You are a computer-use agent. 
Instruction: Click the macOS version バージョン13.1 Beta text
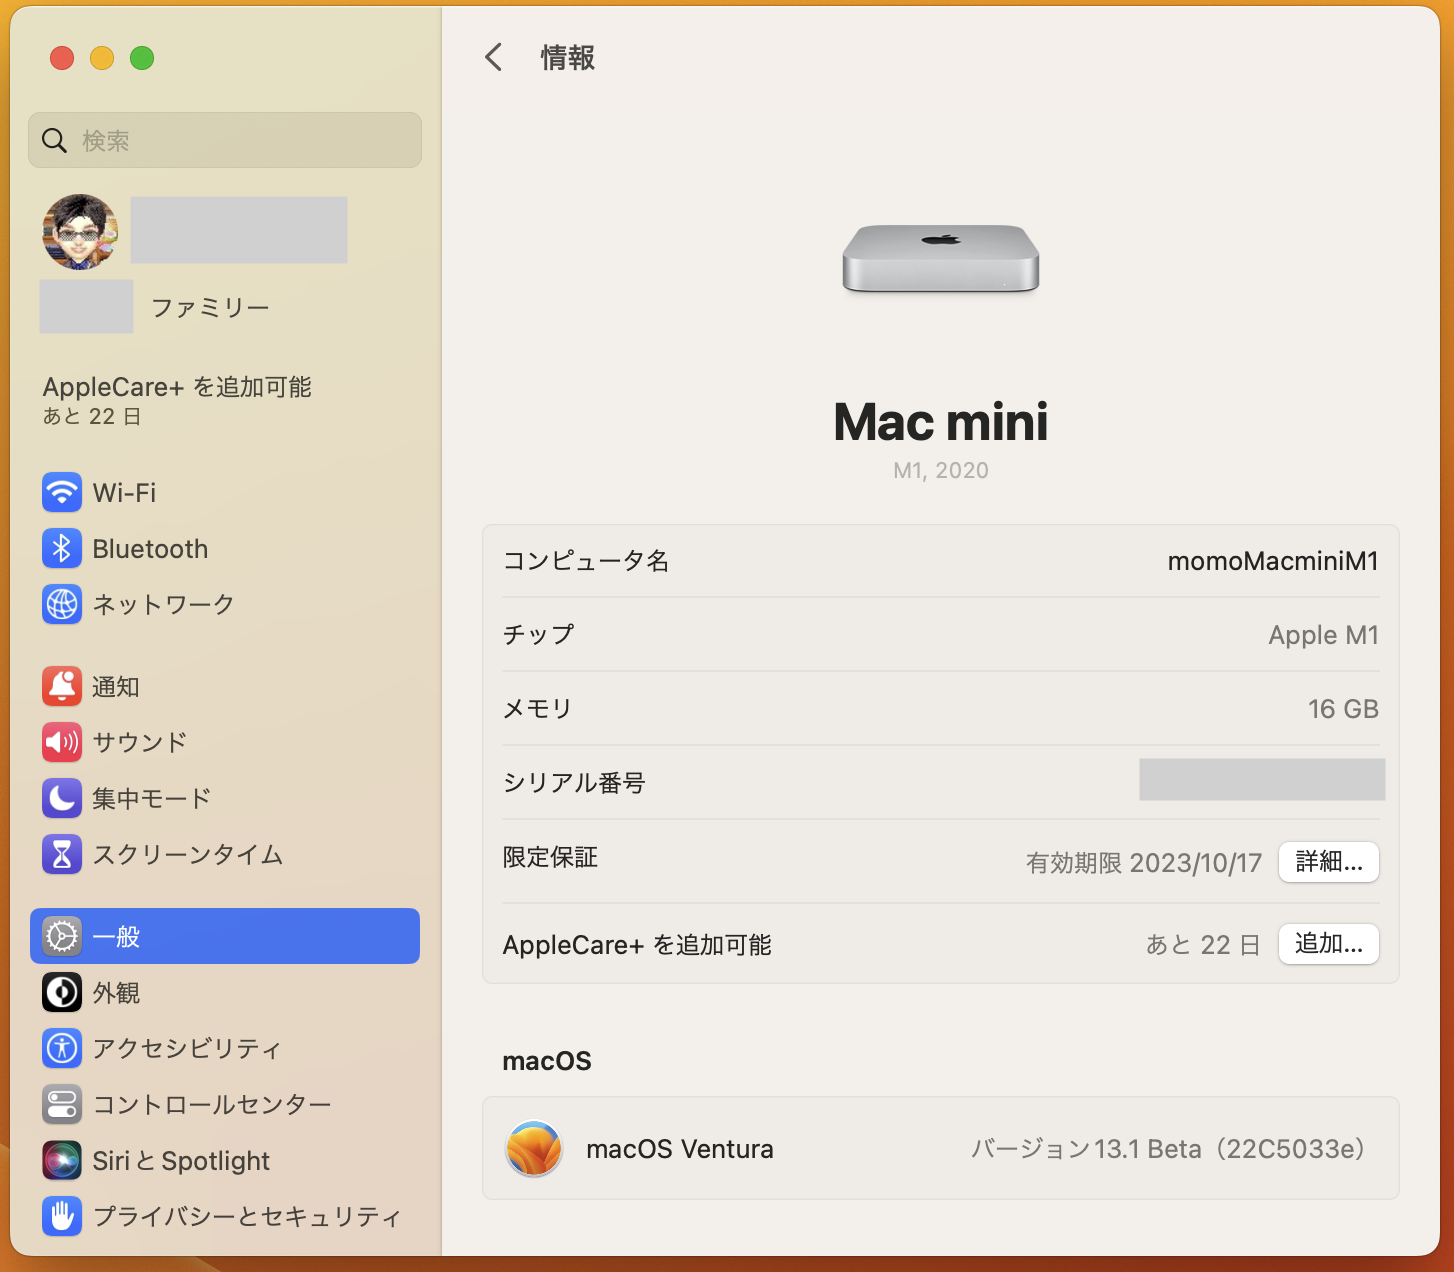1168,1148
